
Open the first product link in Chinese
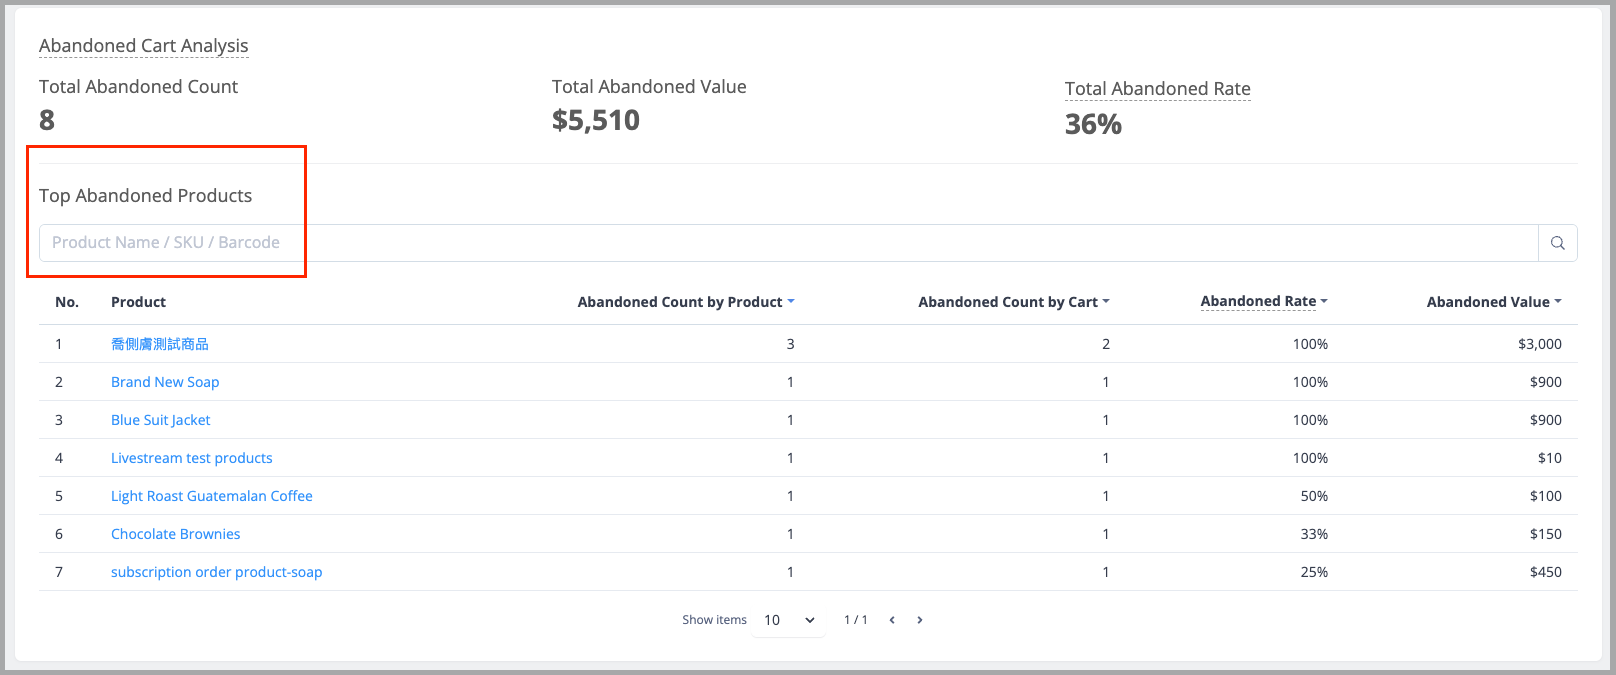[x=160, y=344]
